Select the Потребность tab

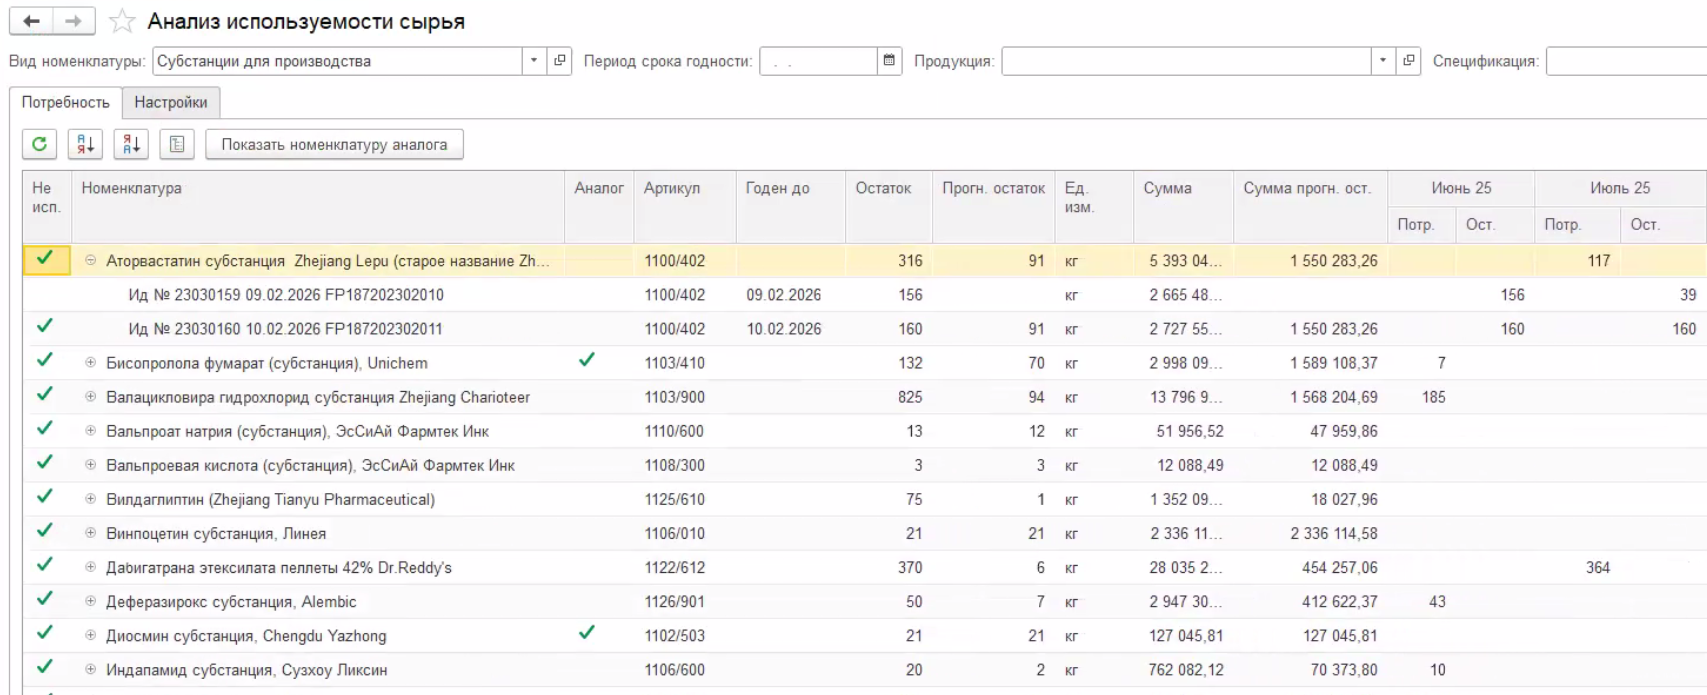tap(66, 102)
